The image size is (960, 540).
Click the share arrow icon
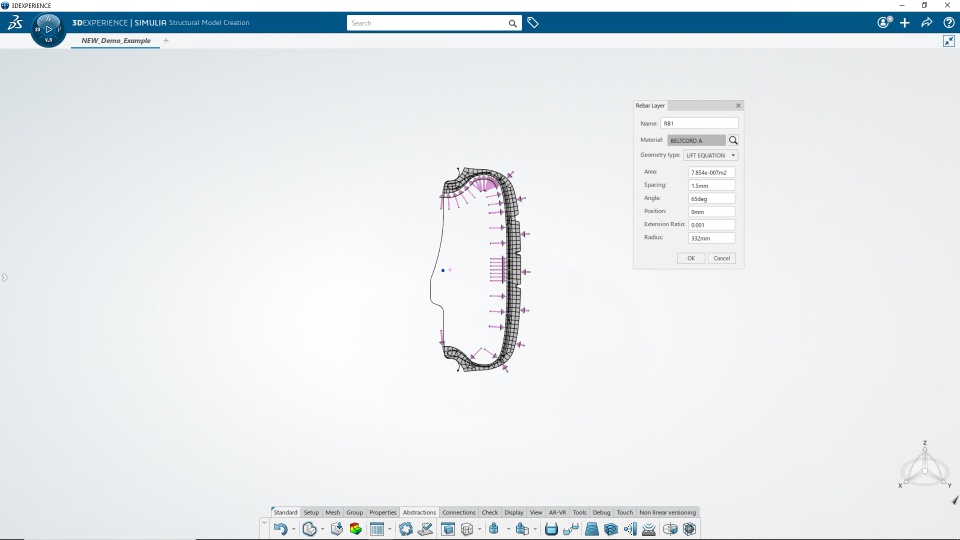click(x=926, y=23)
